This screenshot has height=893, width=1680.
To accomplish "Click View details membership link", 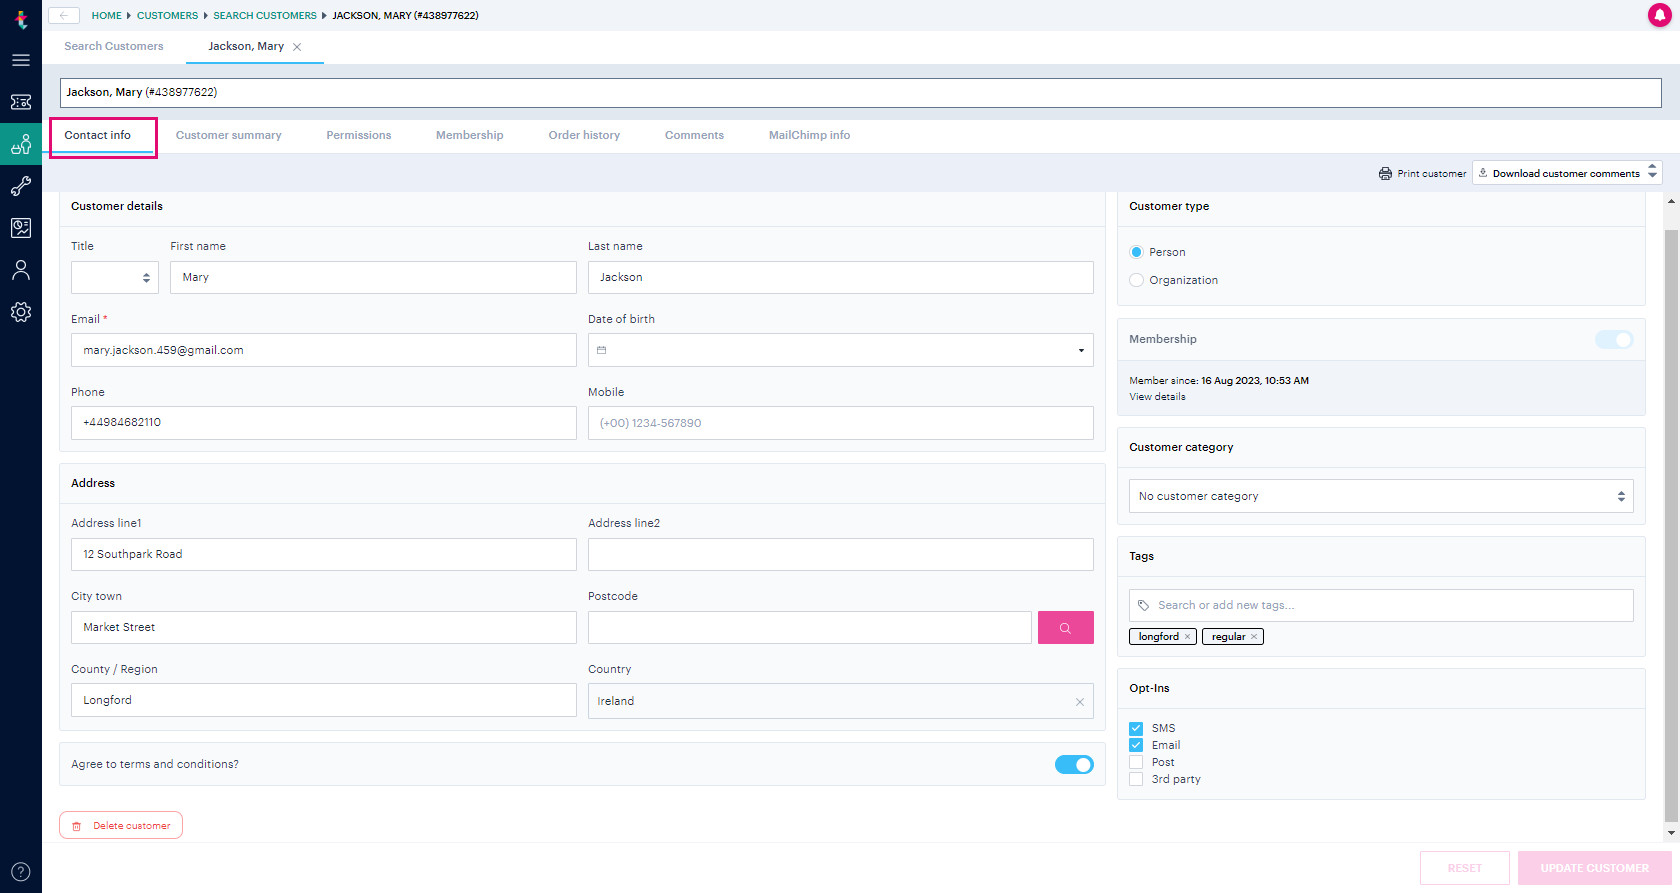I will (1157, 397).
